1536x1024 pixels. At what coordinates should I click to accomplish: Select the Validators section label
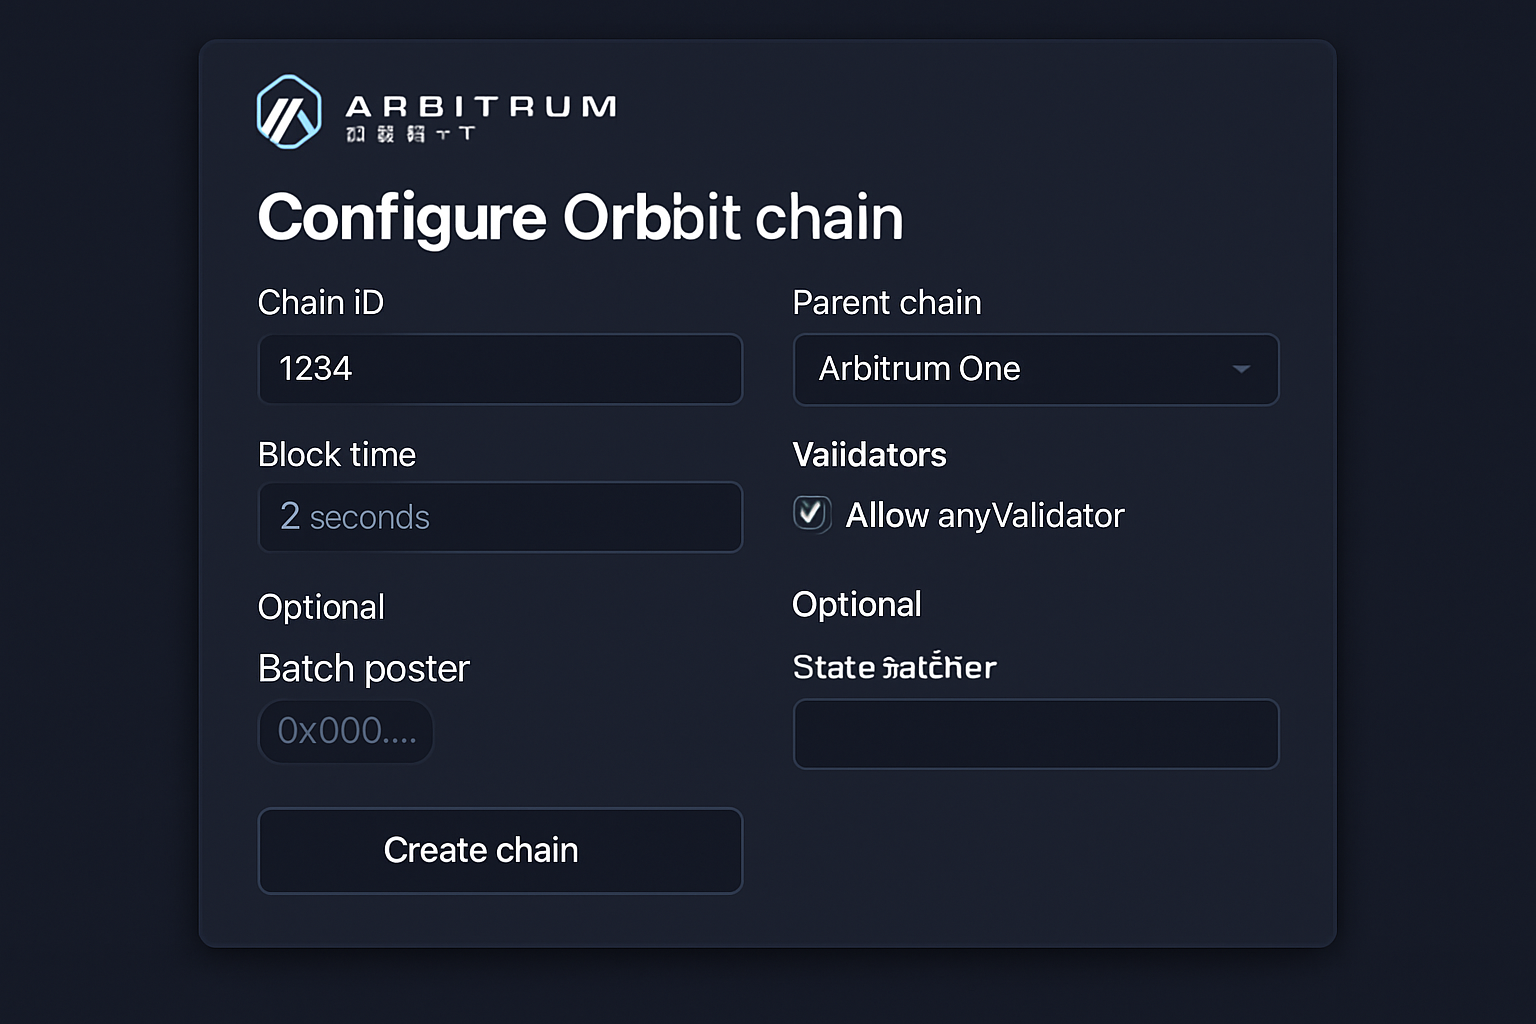coord(869,455)
